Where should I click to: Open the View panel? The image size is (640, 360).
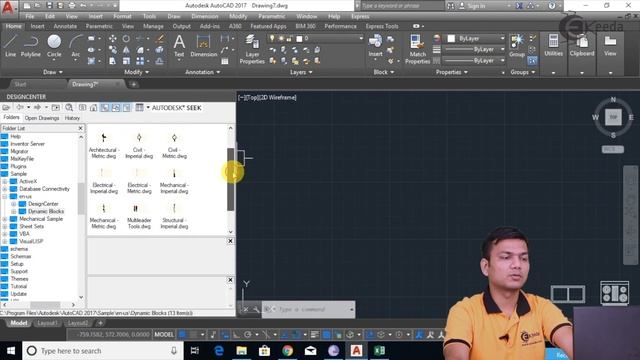pyautogui.click(x=610, y=45)
